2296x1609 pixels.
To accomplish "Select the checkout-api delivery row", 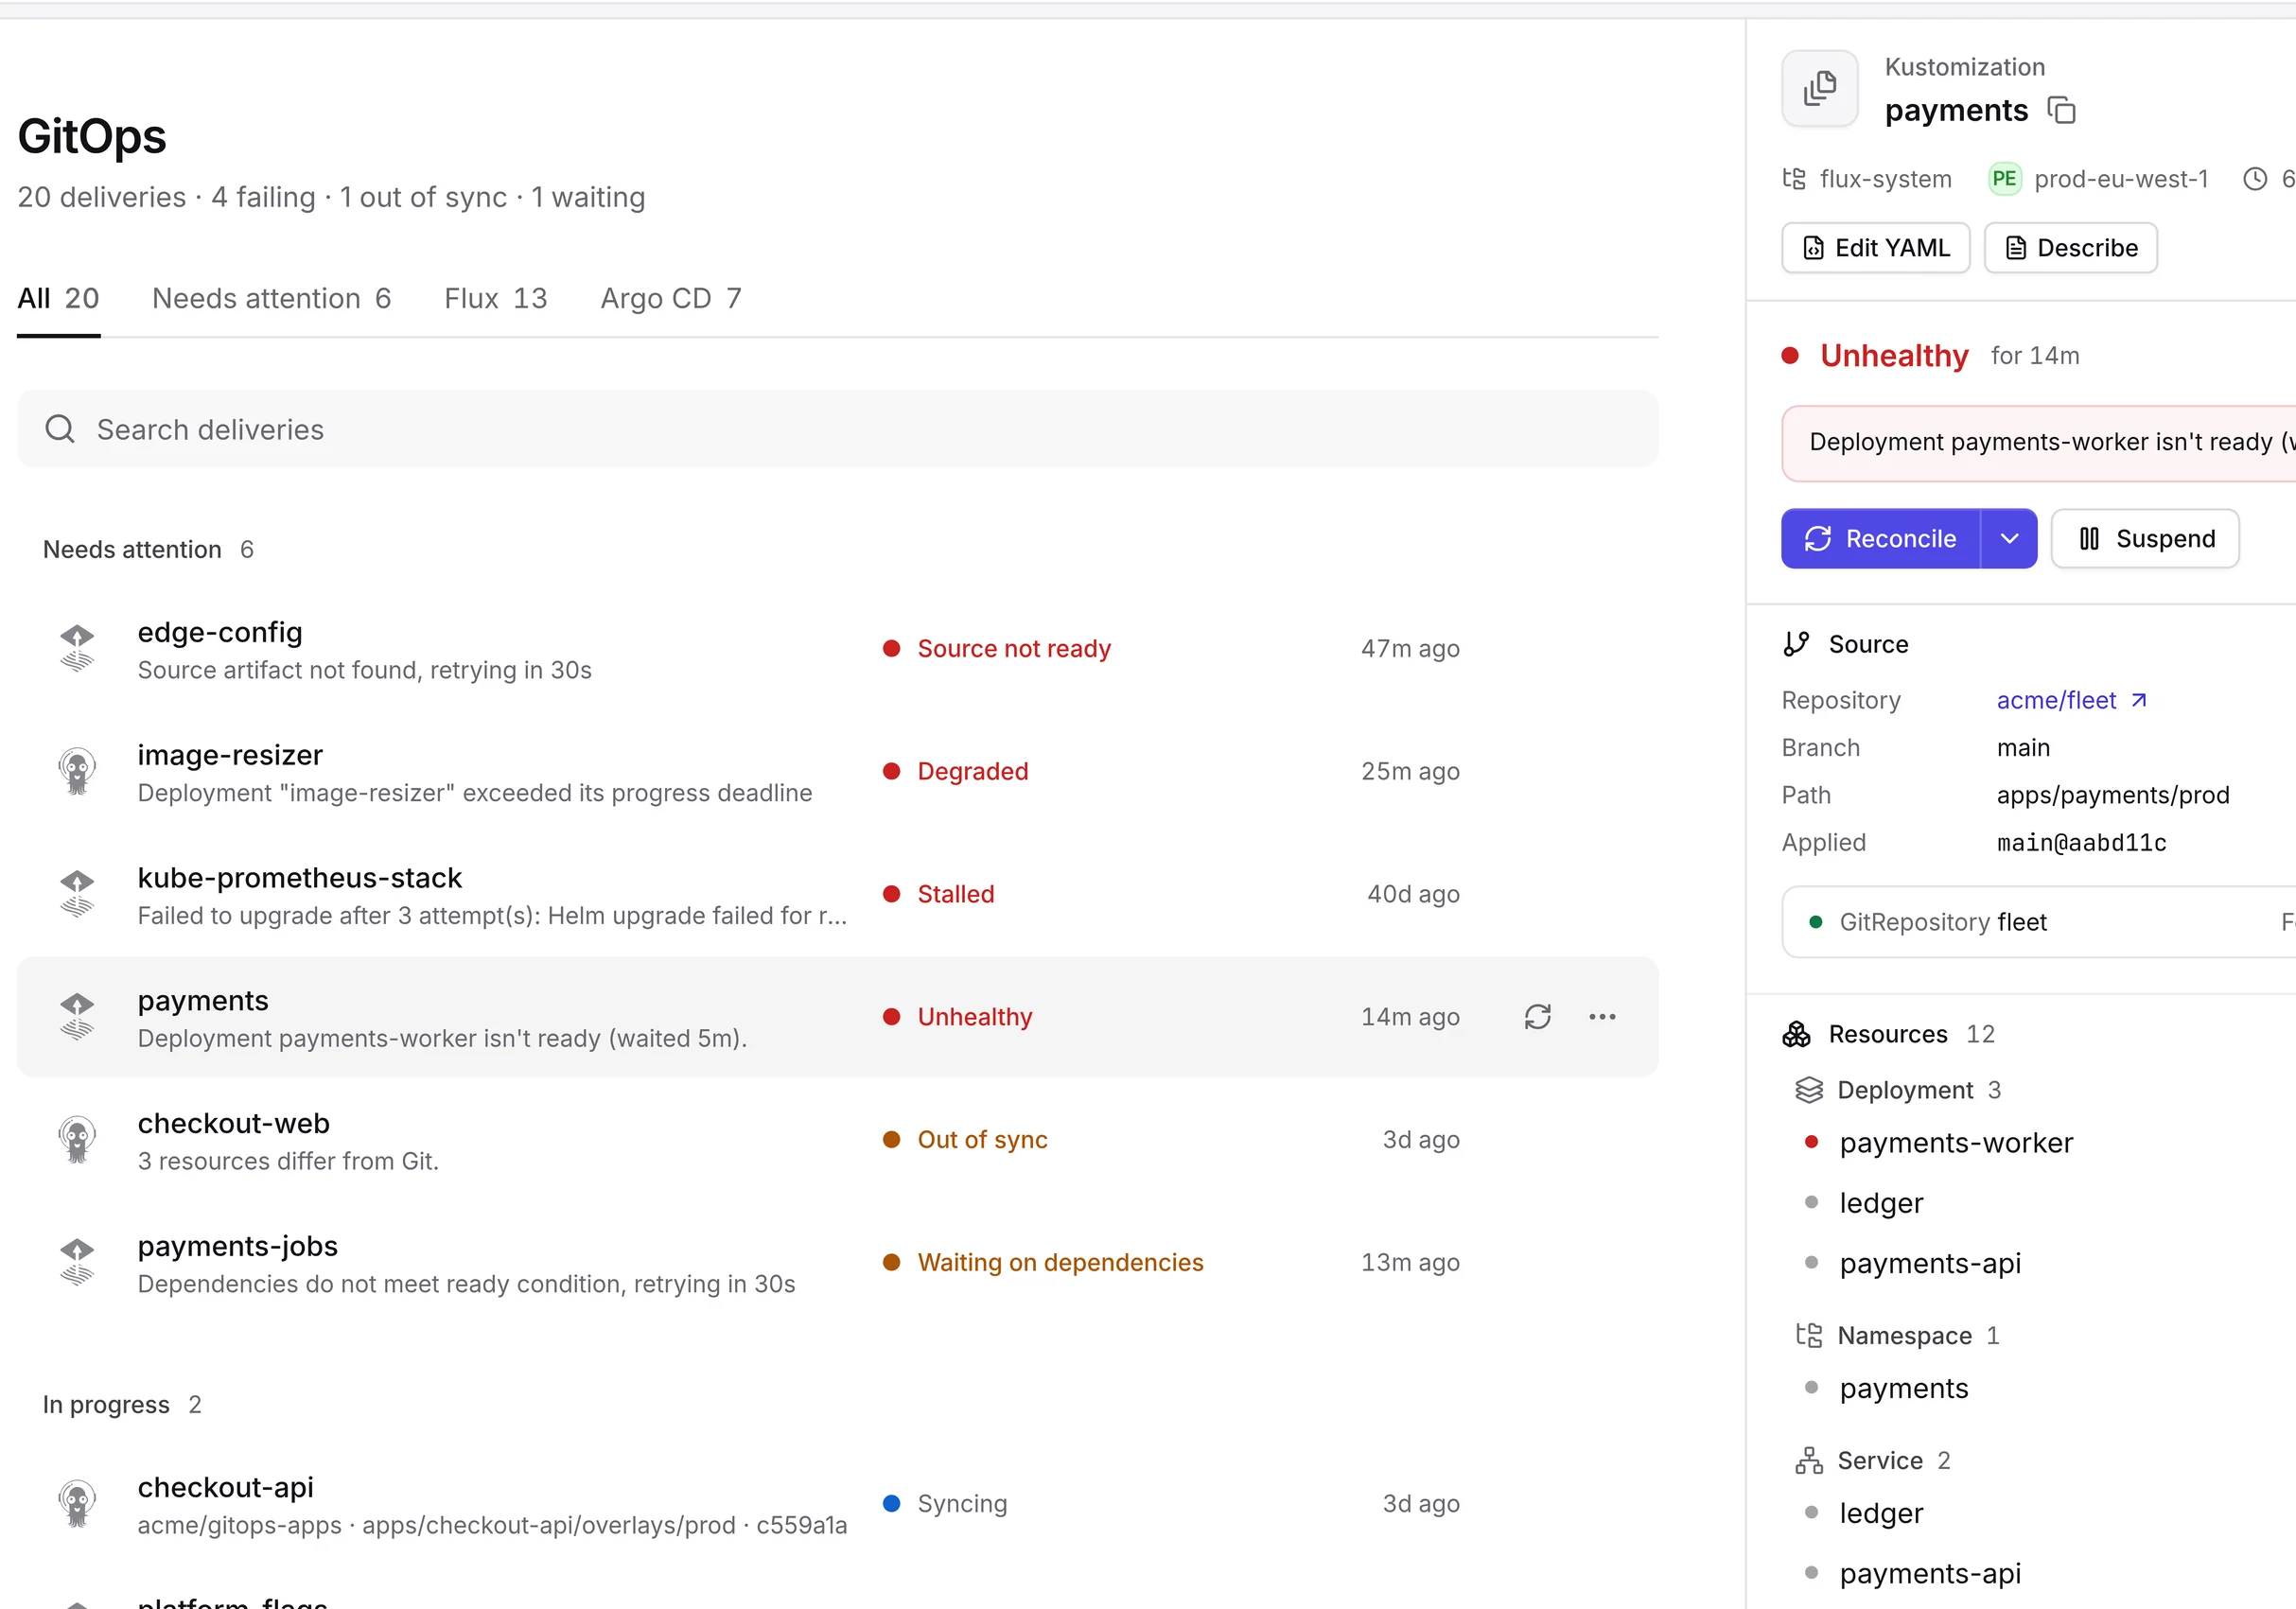I will (838, 1505).
